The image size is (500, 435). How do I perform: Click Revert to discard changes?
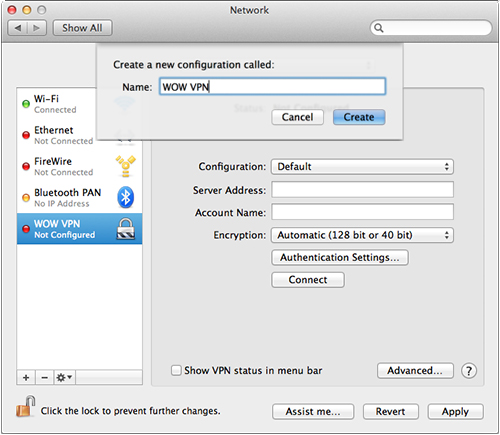click(391, 412)
